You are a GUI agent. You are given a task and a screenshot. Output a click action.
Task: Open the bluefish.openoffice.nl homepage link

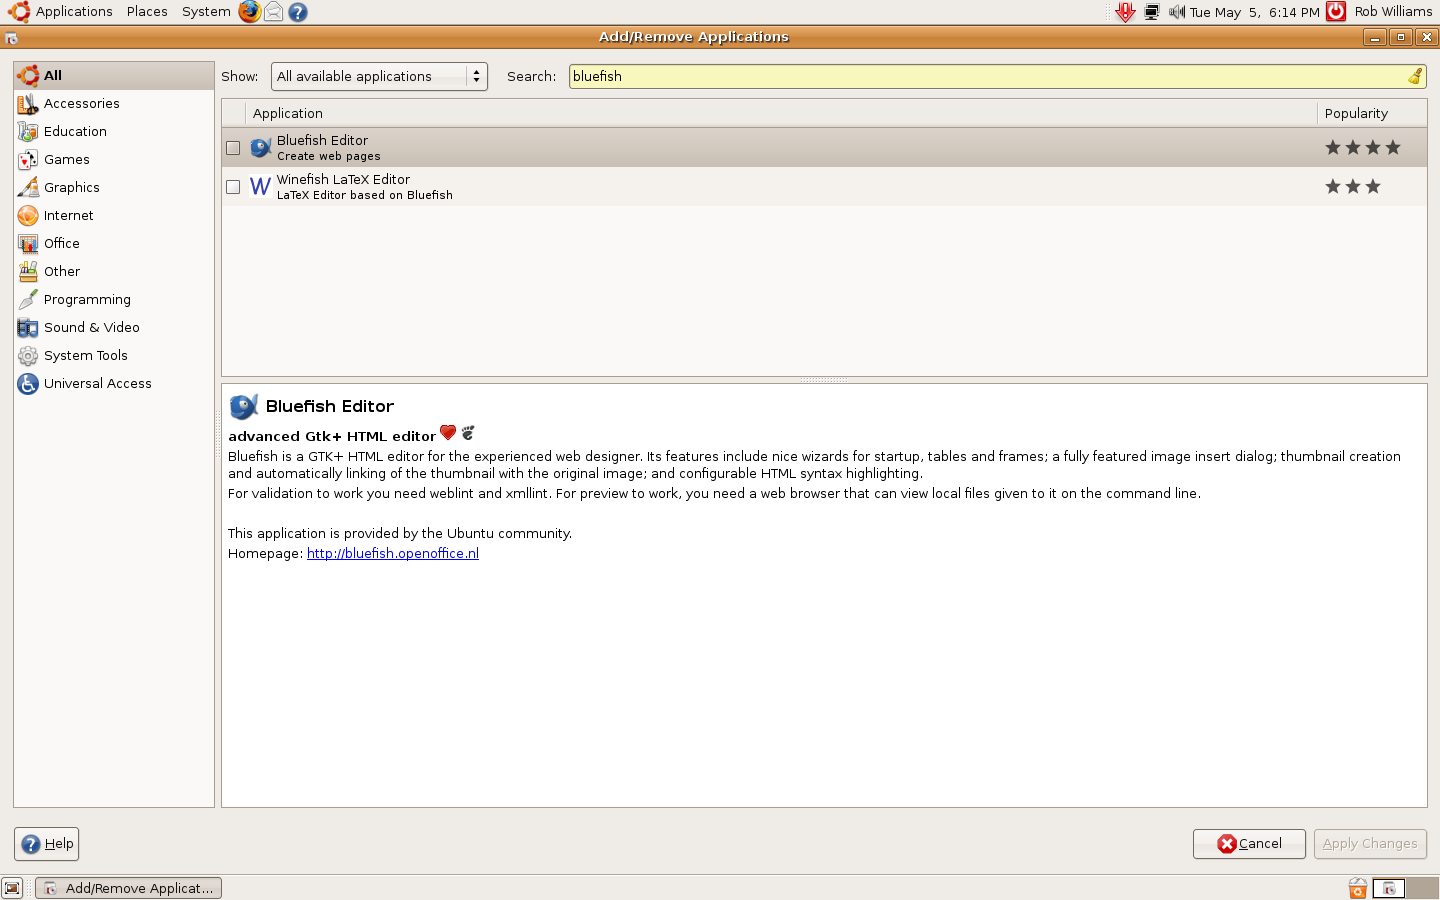point(393,554)
